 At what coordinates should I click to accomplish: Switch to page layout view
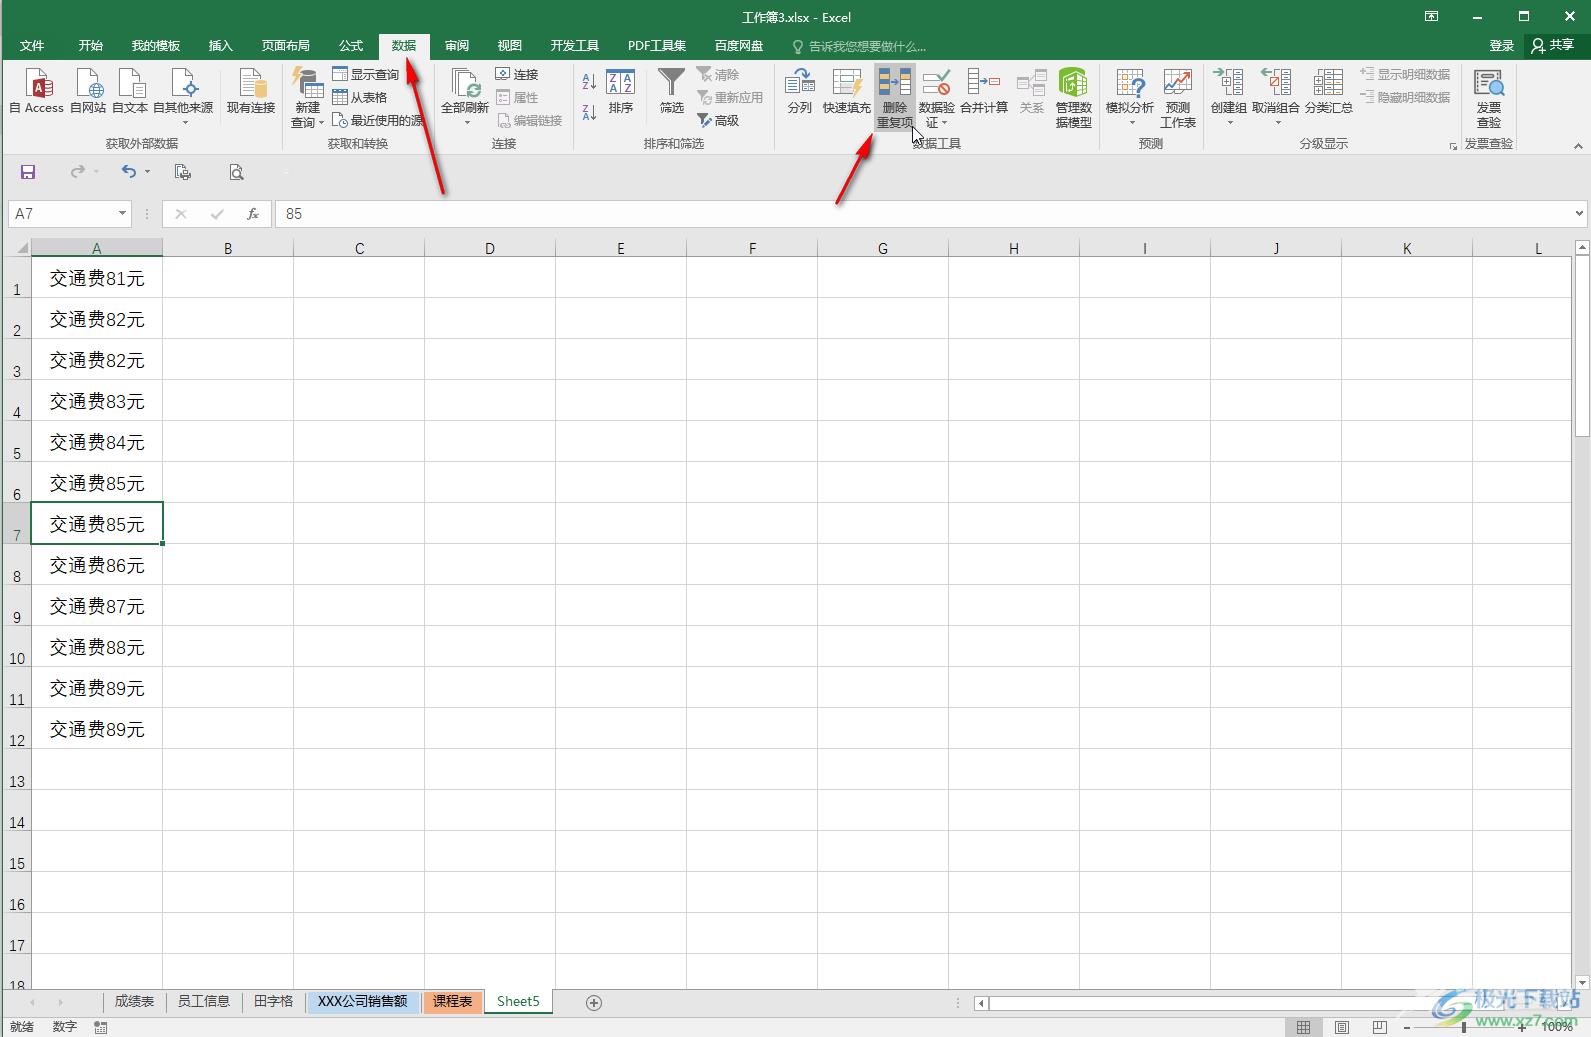click(1342, 1027)
